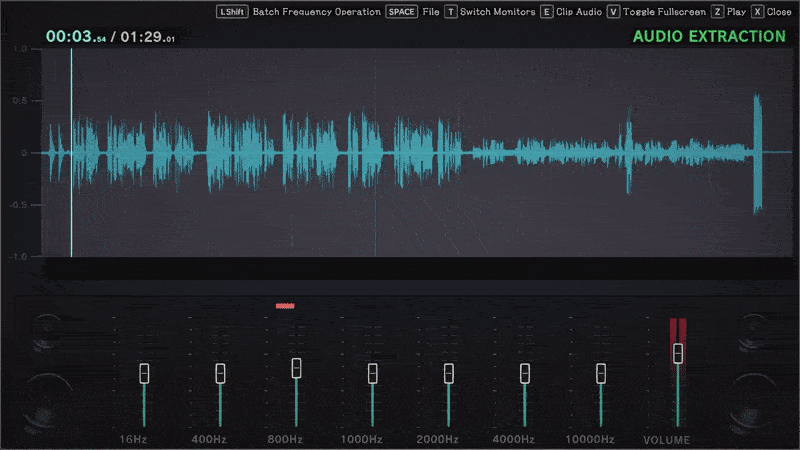Click the 10000Hz equalizer slider handle
This screenshot has height=450, width=800.
(601, 373)
